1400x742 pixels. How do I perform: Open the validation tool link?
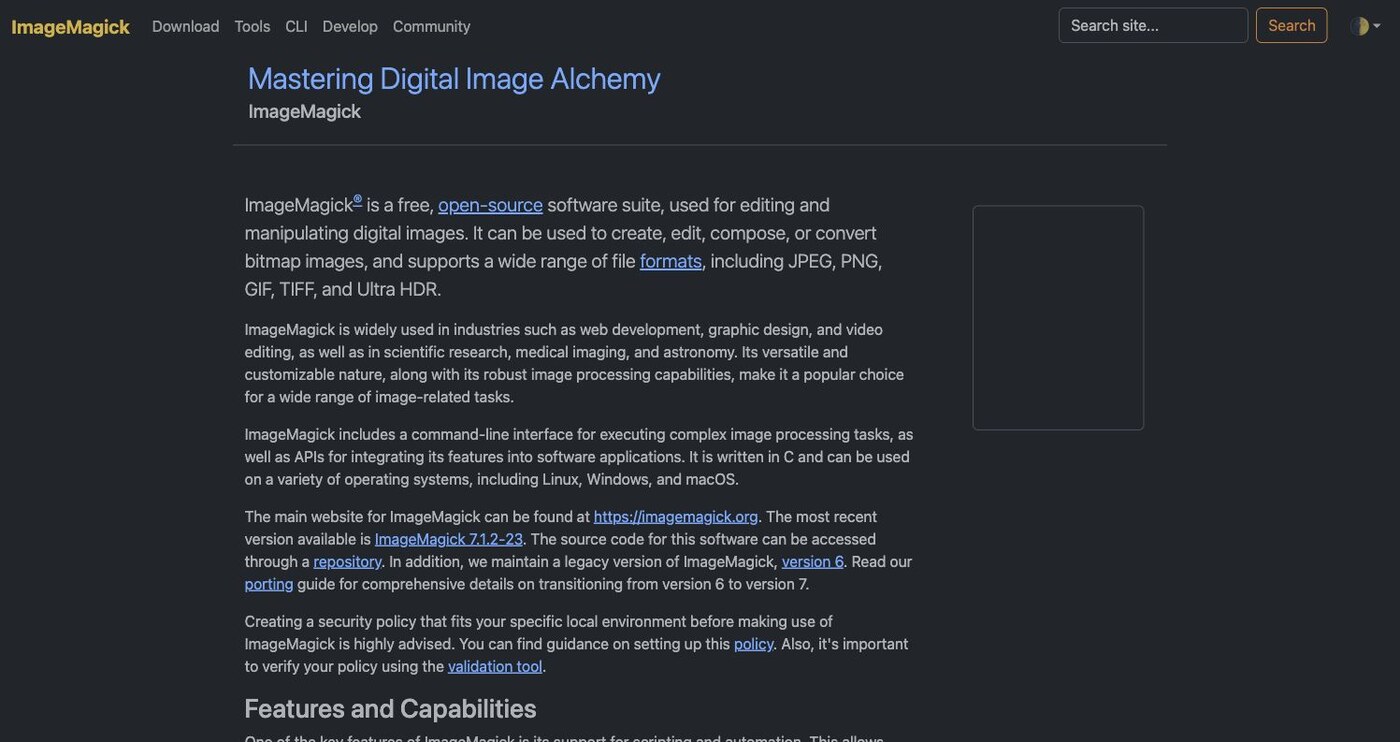pyautogui.click(x=495, y=667)
